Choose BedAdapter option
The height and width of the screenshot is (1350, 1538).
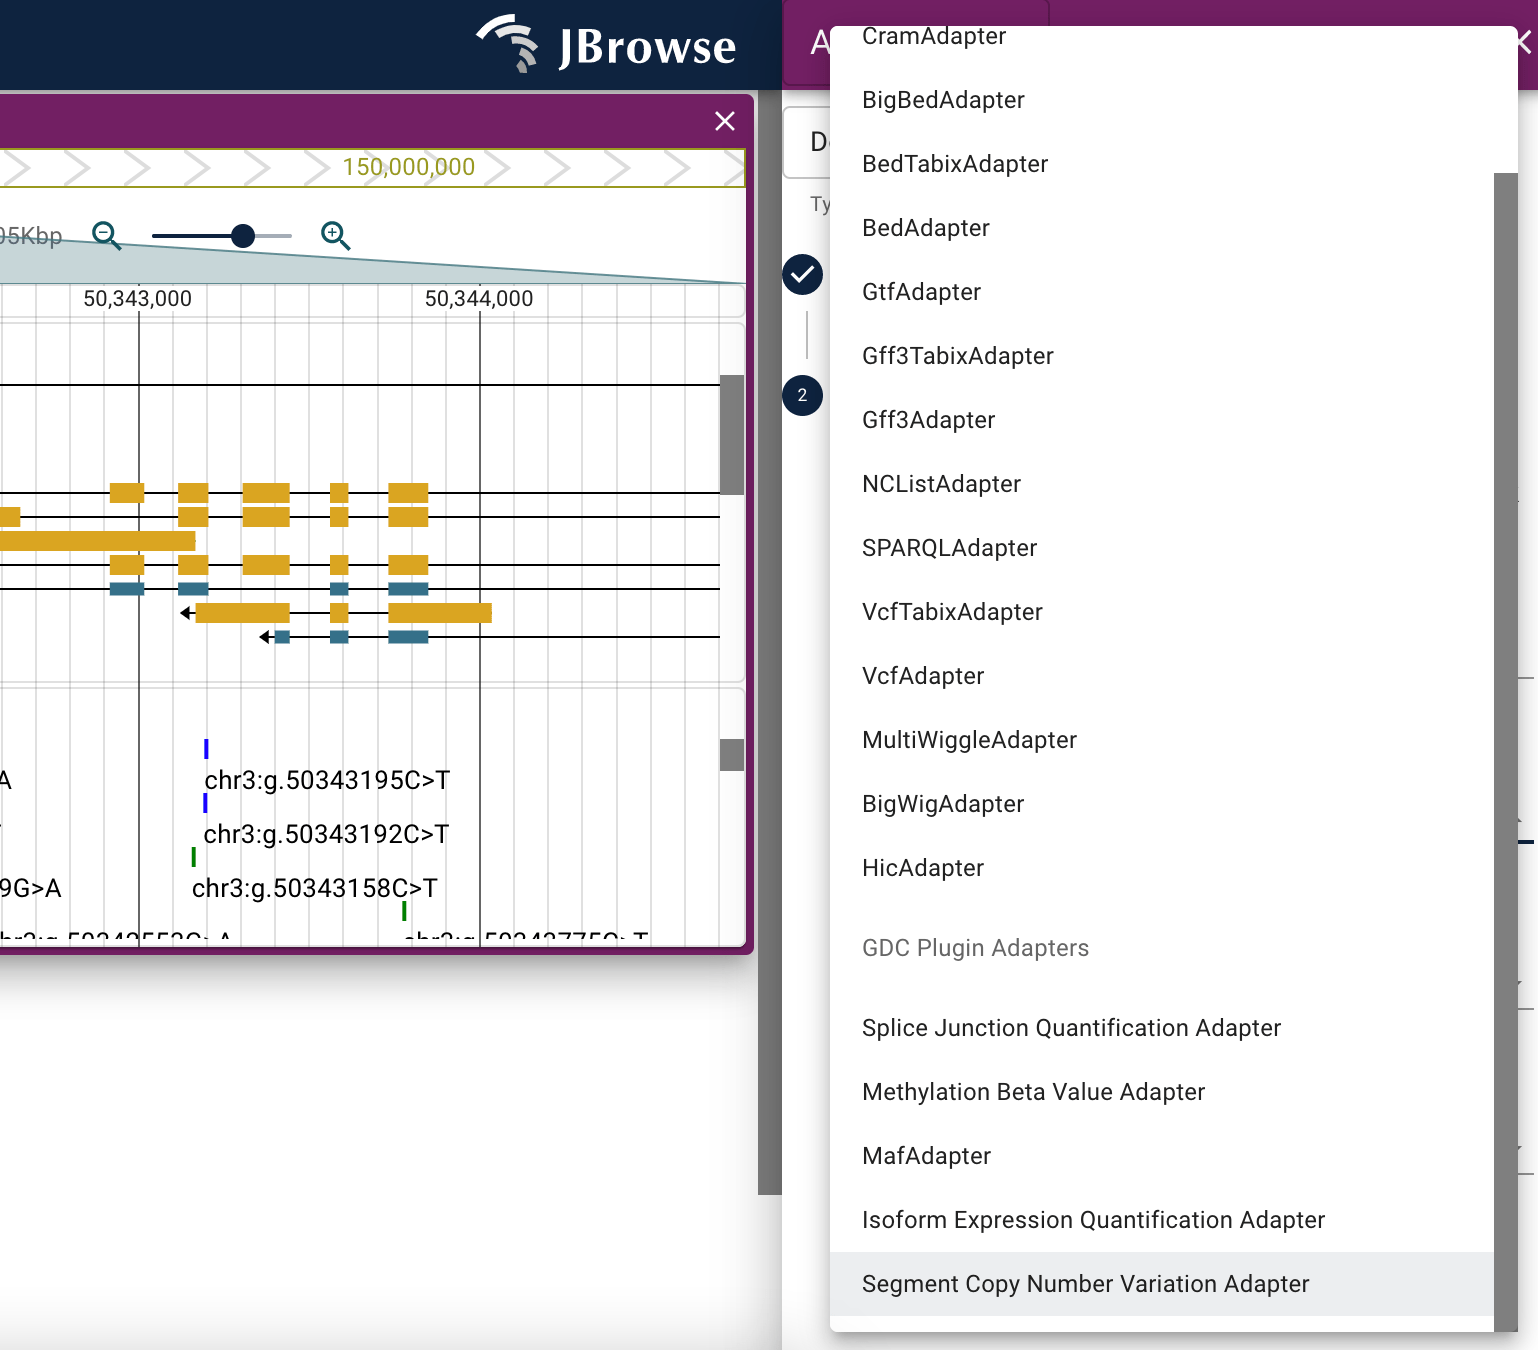(1162, 228)
